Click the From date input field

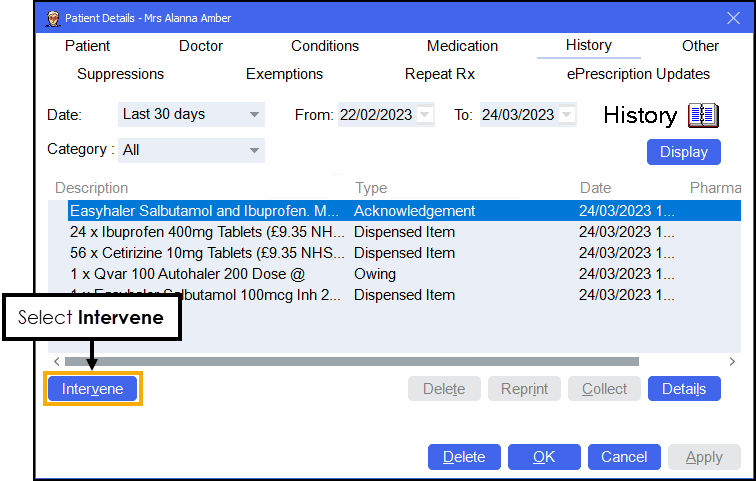tap(376, 115)
